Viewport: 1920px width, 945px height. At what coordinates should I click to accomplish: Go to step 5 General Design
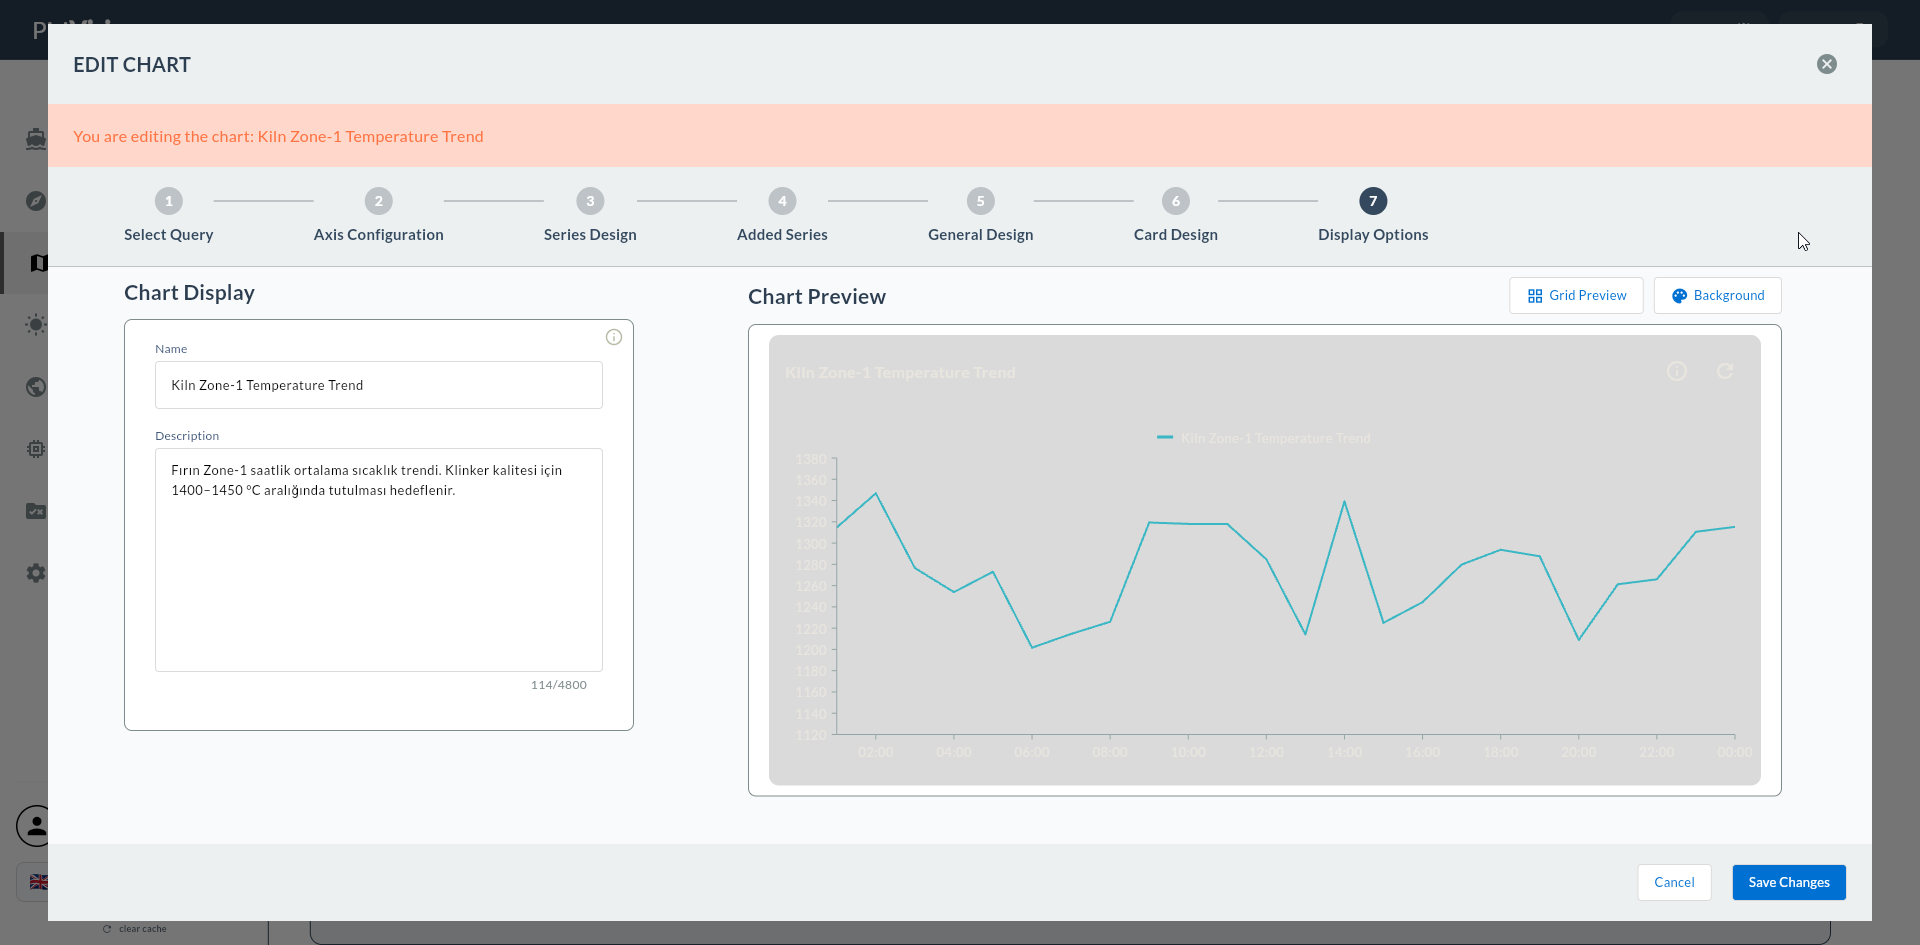[980, 216]
